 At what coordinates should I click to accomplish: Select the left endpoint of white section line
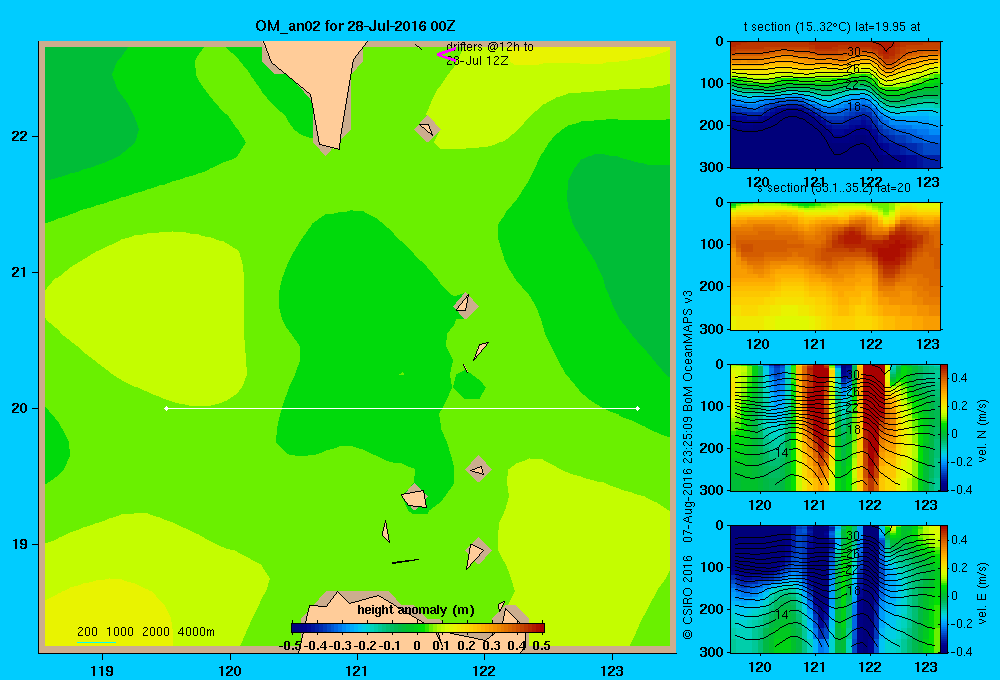[166, 408]
